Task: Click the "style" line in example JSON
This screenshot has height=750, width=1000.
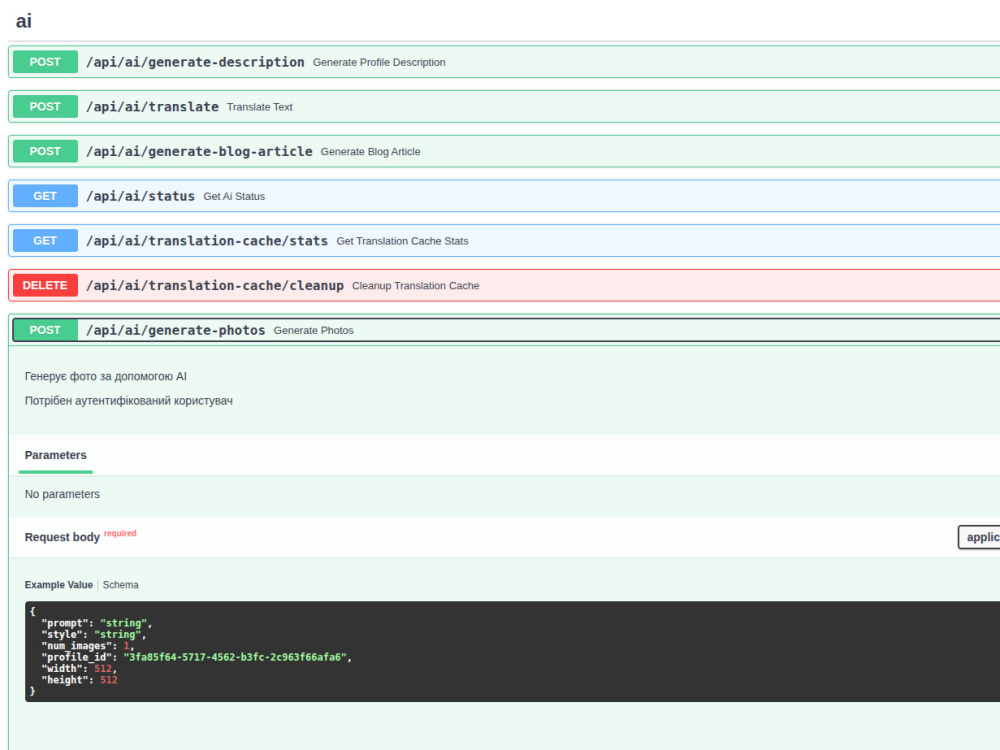Action: (94, 635)
